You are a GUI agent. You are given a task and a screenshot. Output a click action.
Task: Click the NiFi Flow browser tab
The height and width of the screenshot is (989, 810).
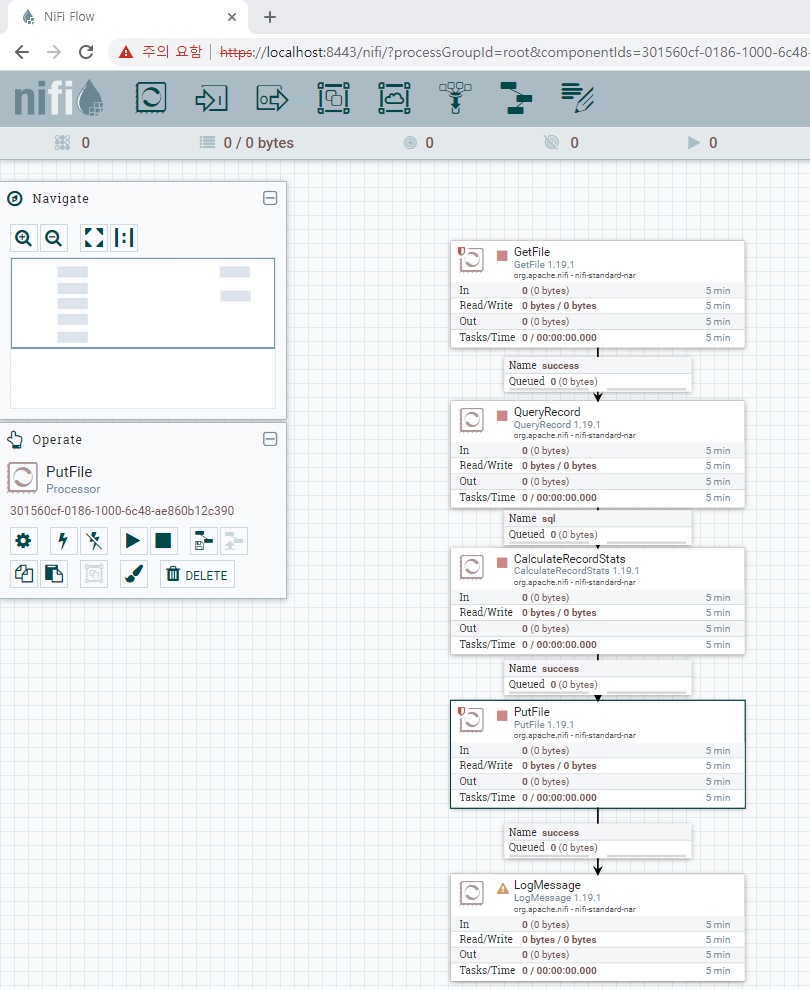pyautogui.click(x=127, y=17)
